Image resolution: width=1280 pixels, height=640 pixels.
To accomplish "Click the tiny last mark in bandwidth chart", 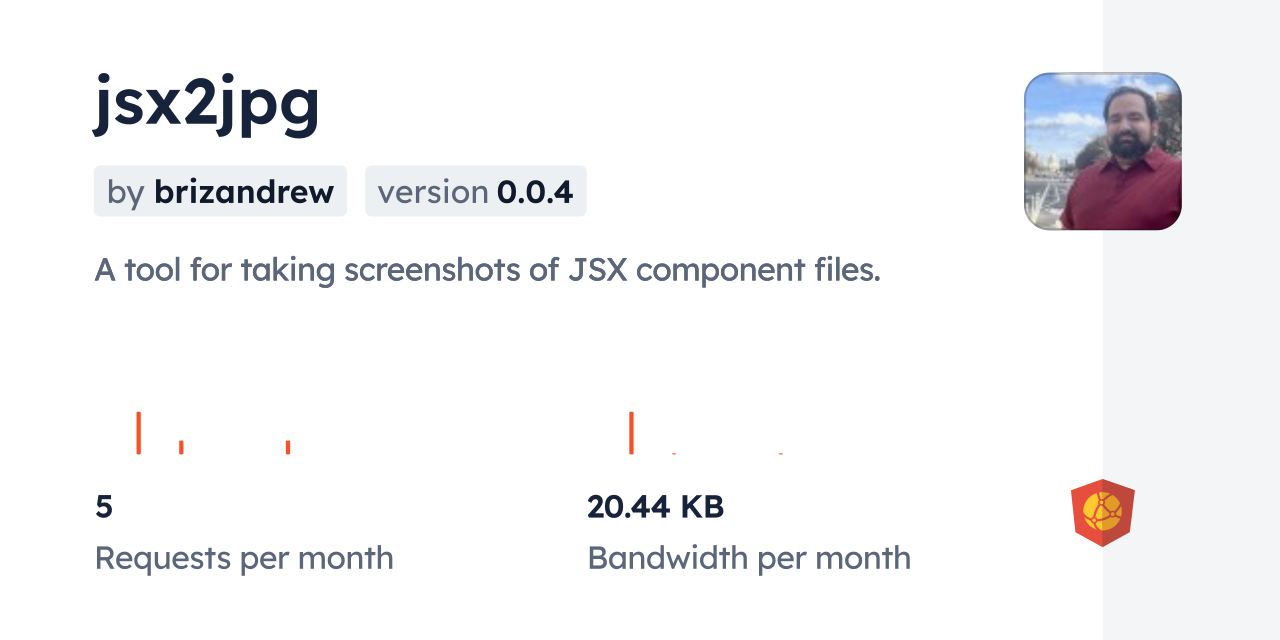I will click(780, 453).
